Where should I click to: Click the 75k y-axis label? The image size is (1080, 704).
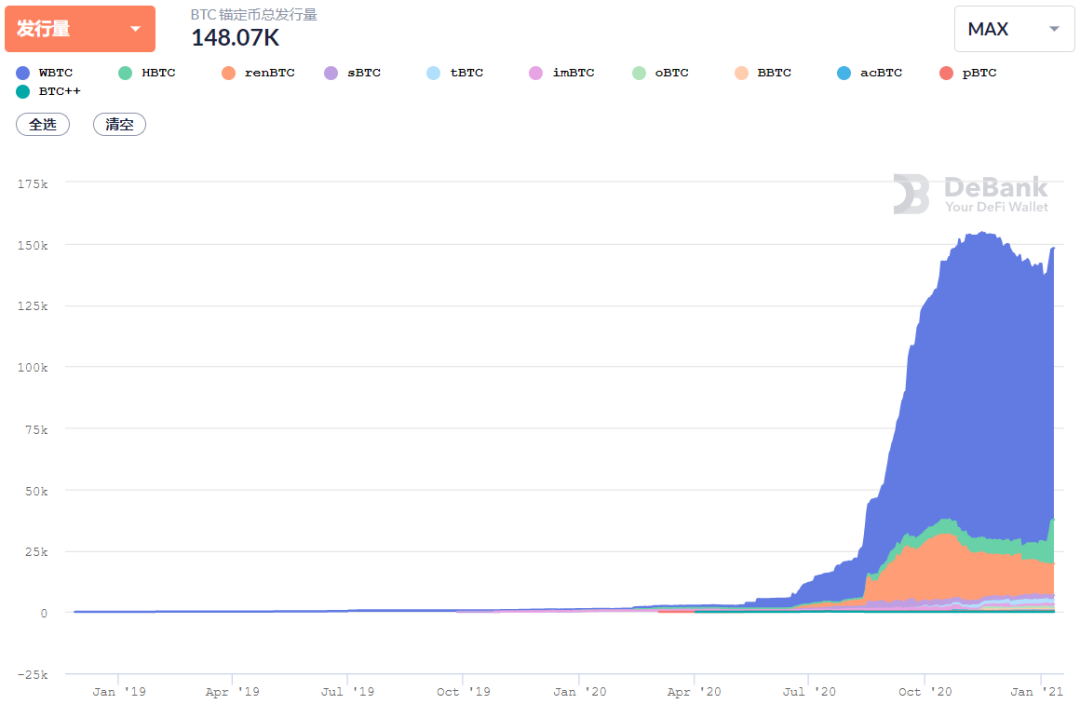point(37,429)
